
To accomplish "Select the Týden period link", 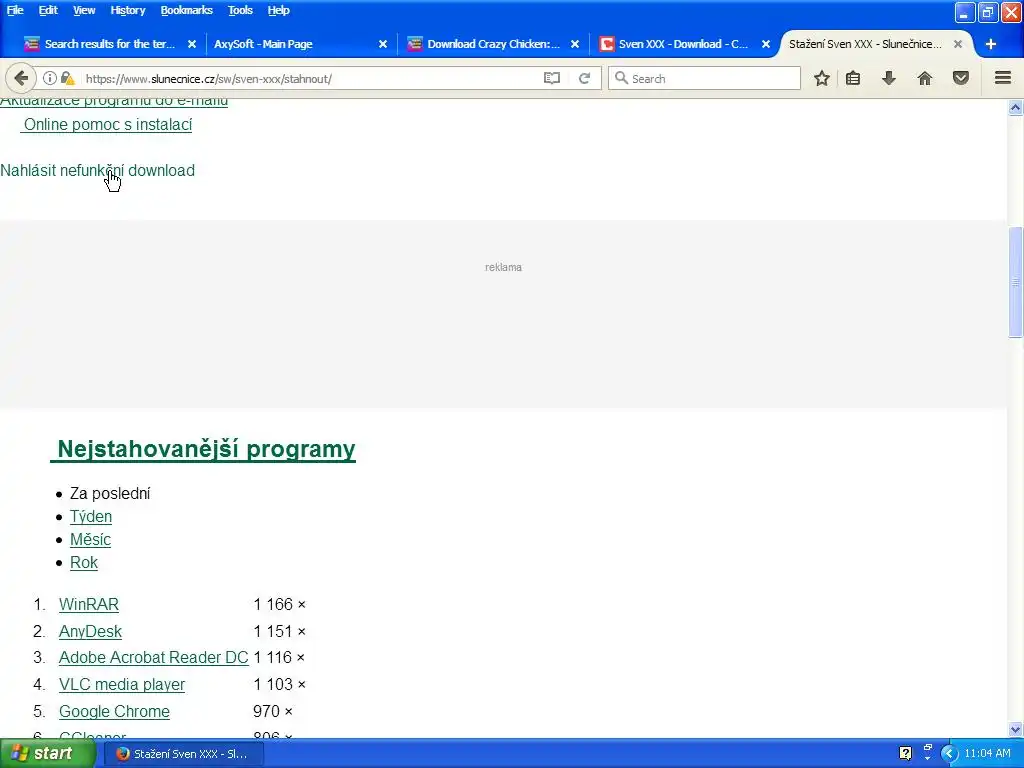I will [x=91, y=517].
